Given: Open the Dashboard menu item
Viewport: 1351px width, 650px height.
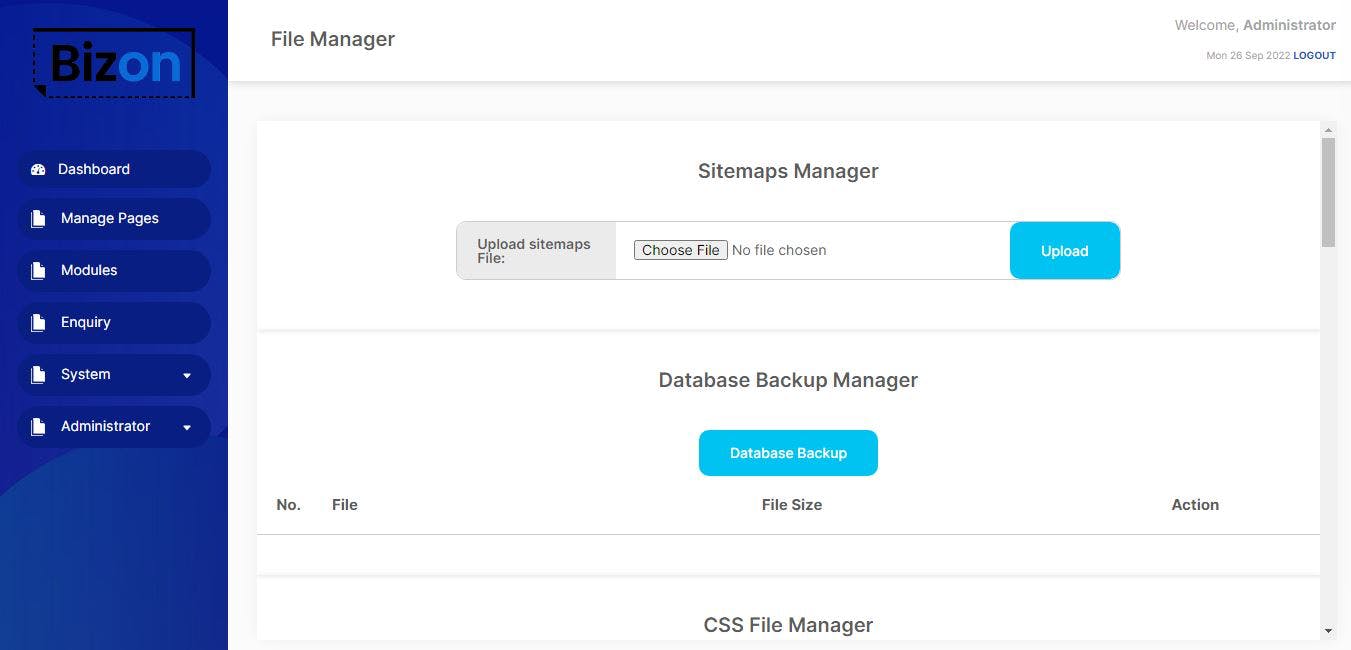Looking at the screenshot, I should (94, 169).
